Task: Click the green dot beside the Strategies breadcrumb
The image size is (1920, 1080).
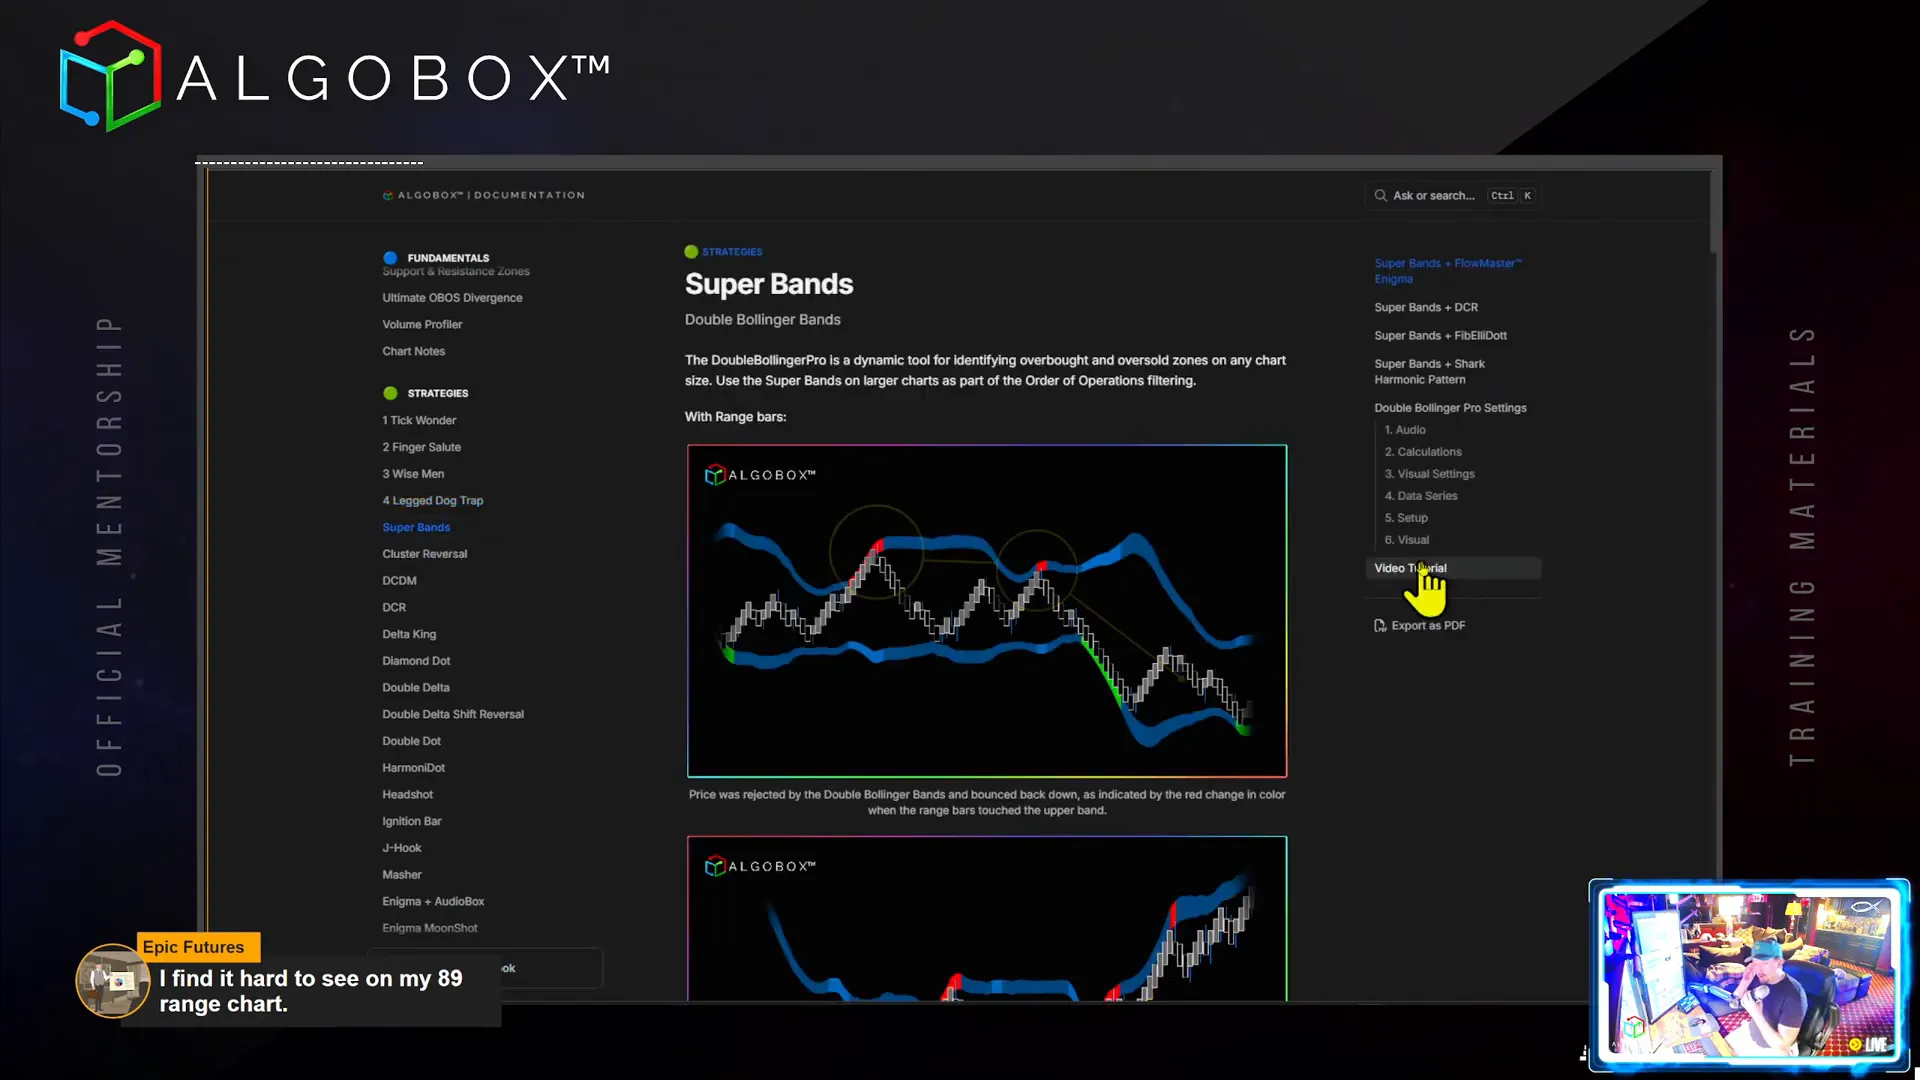Action: click(691, 252)
